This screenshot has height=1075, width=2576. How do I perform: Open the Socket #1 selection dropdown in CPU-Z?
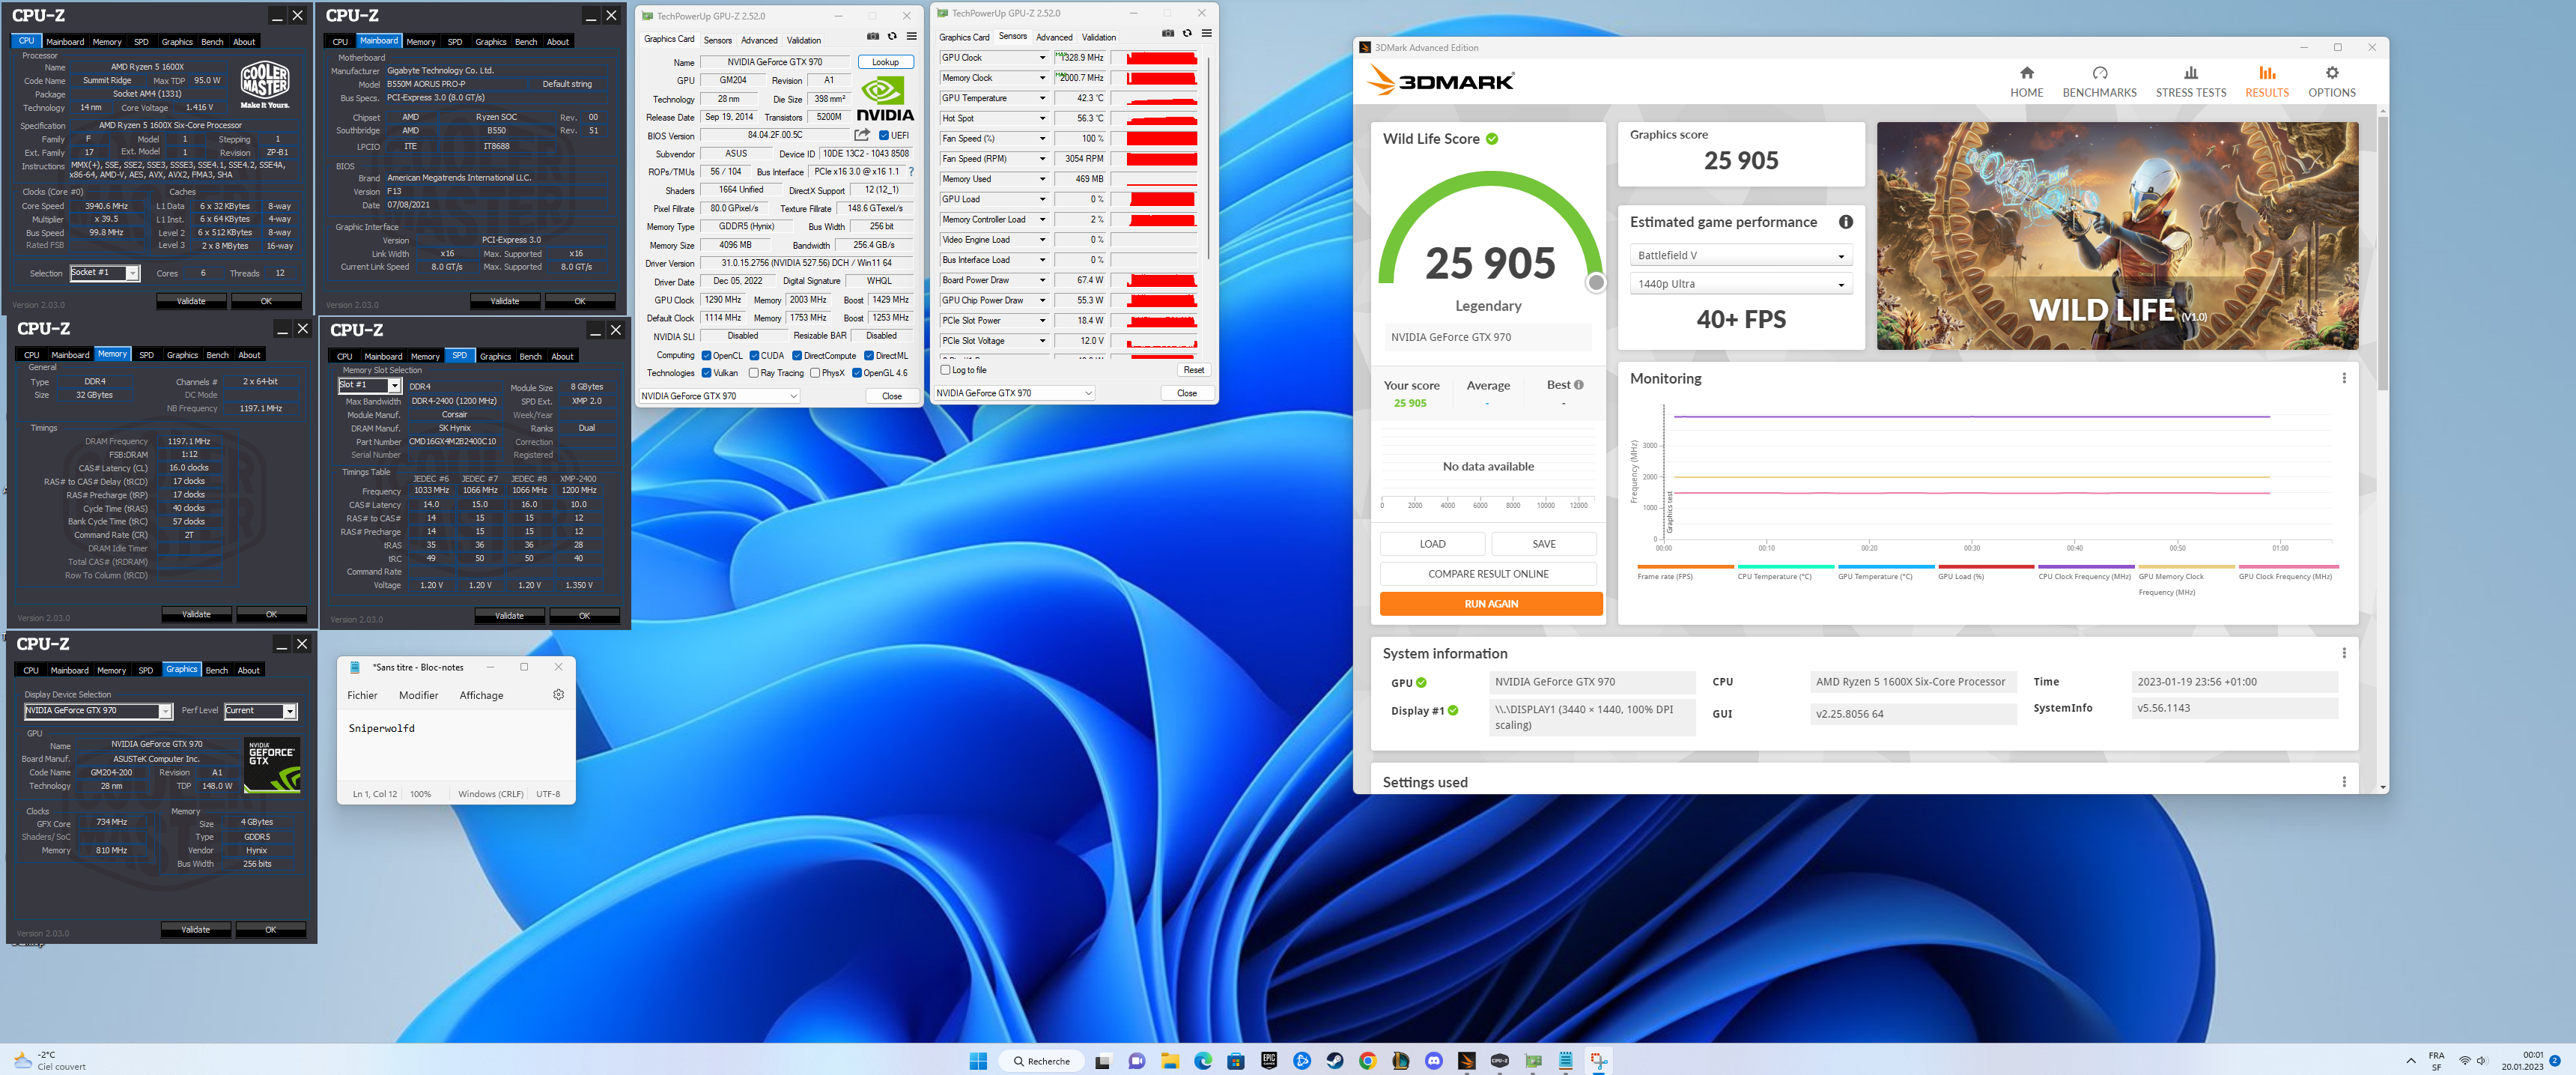pos(104,273)
